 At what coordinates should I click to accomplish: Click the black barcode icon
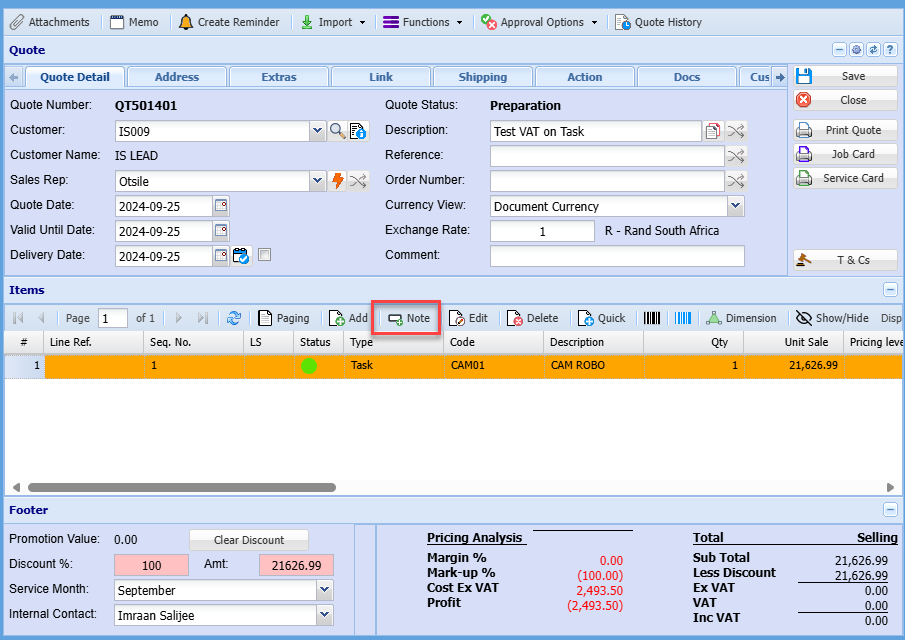pos(652,318)
